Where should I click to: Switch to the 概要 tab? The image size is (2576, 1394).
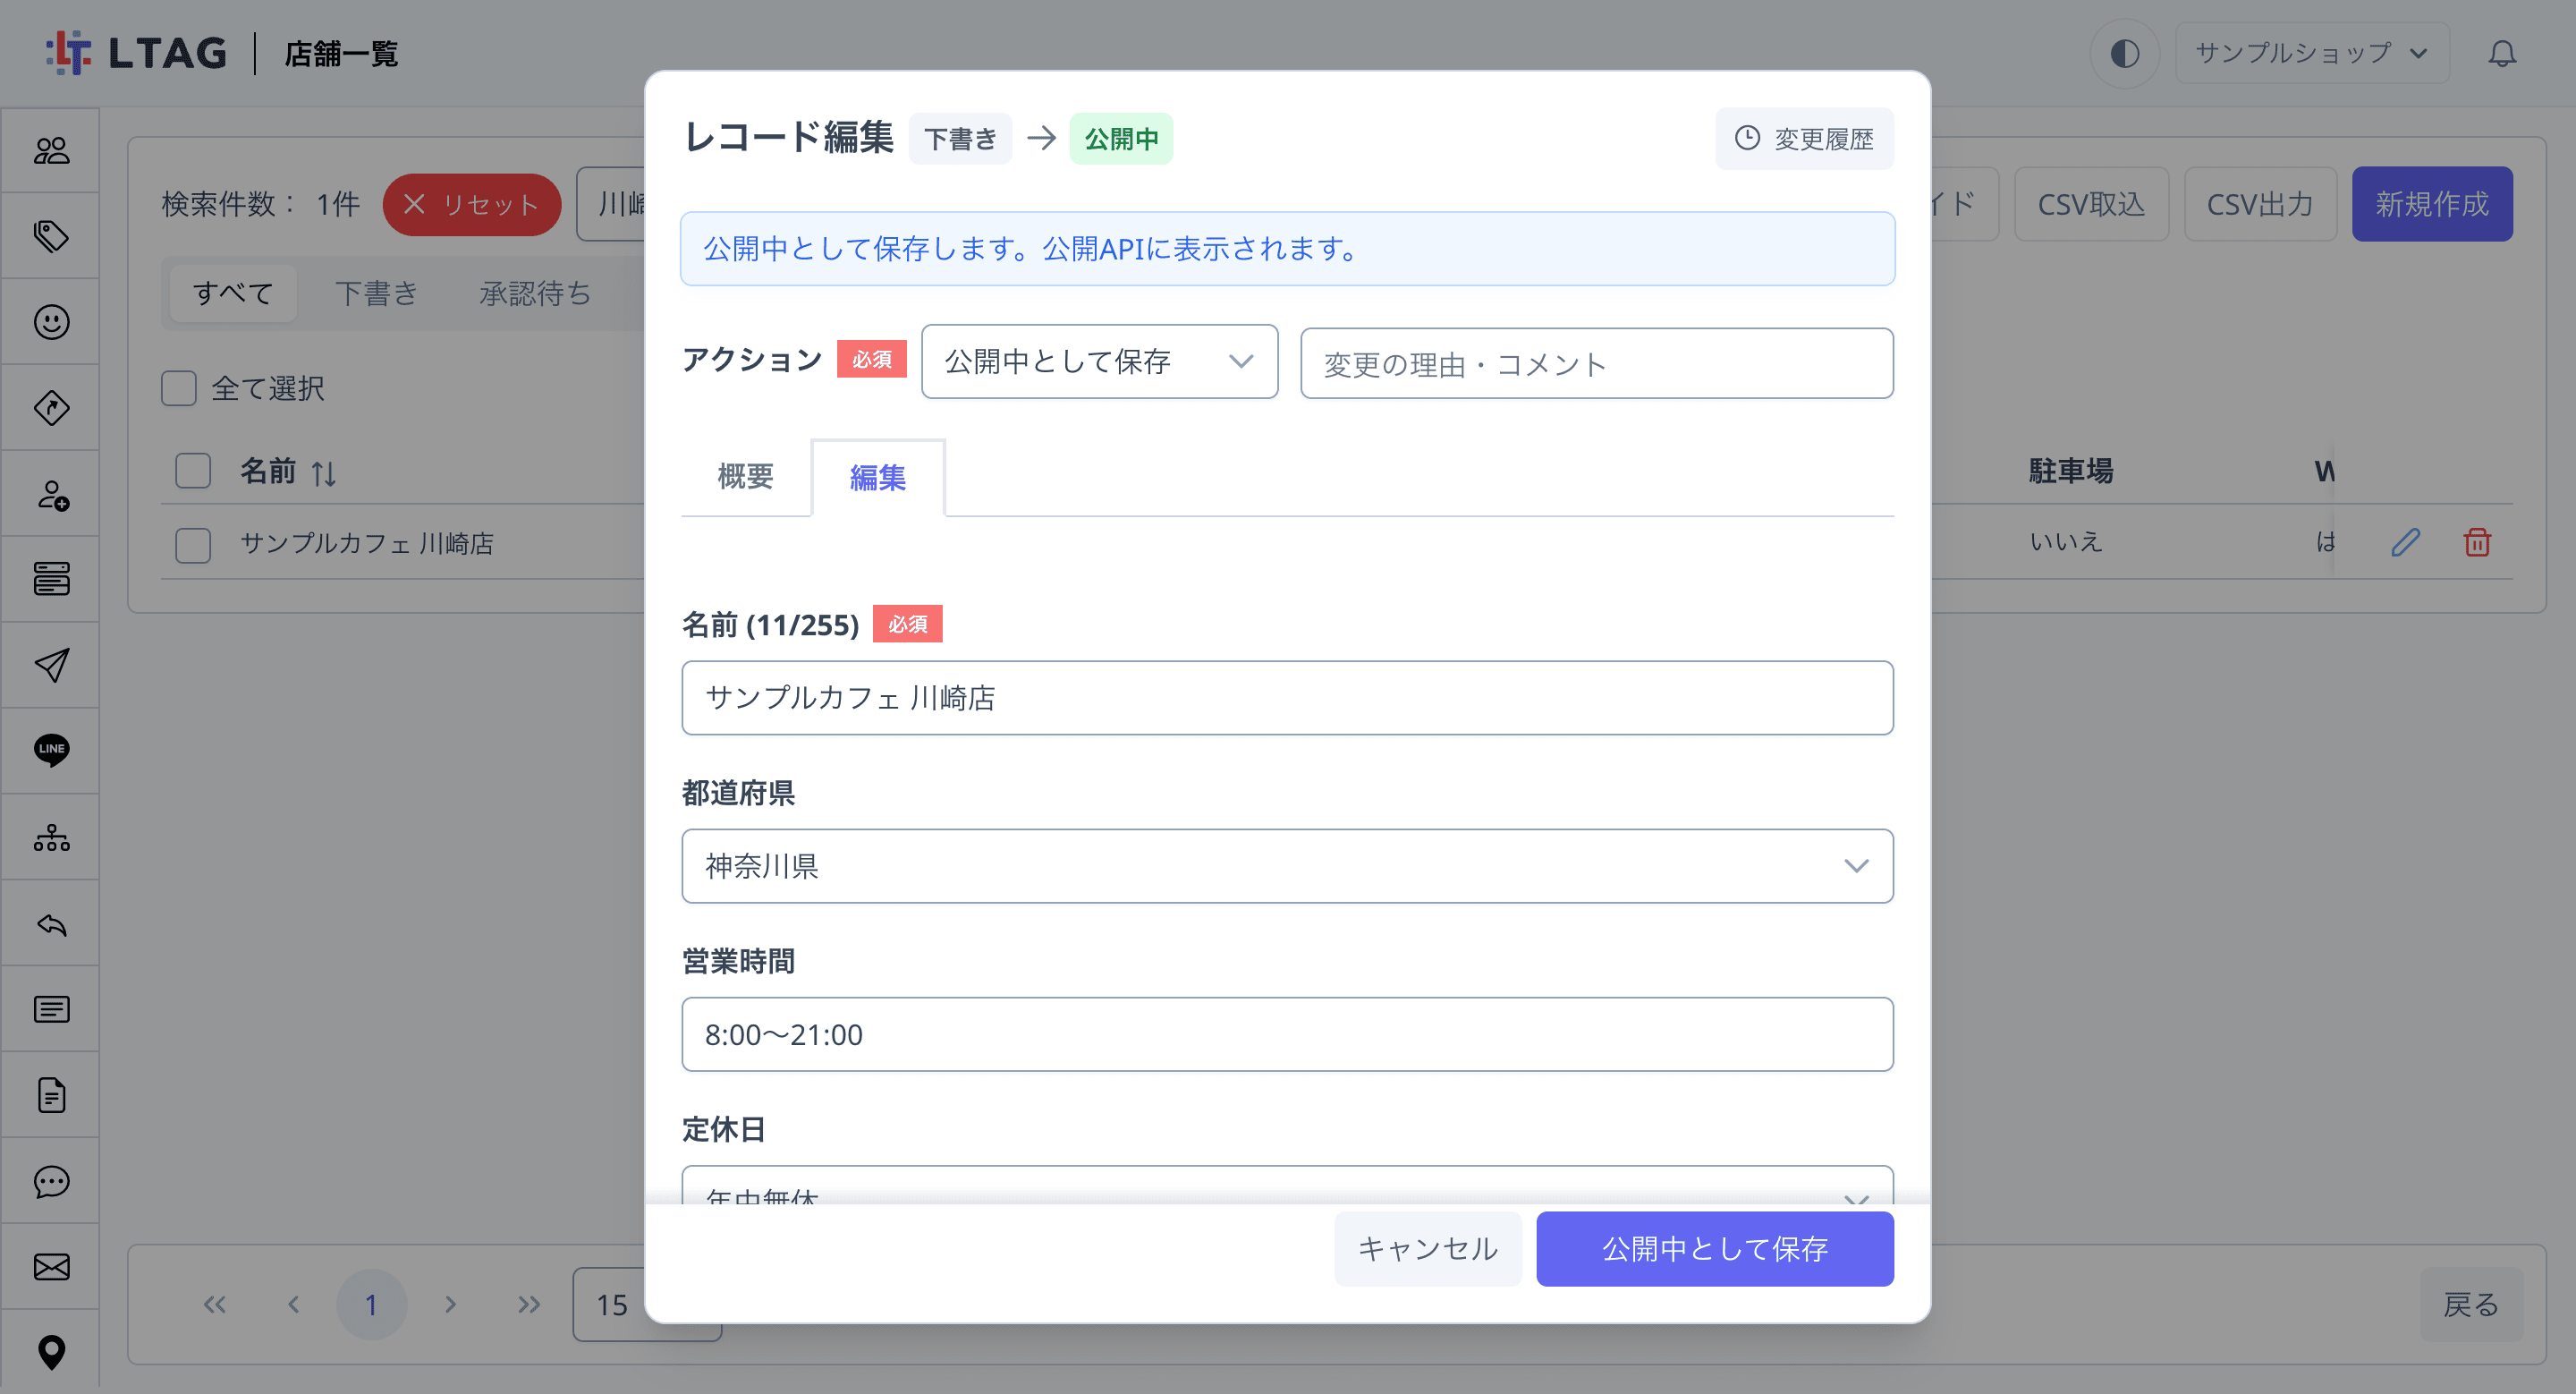pos(746,476)
